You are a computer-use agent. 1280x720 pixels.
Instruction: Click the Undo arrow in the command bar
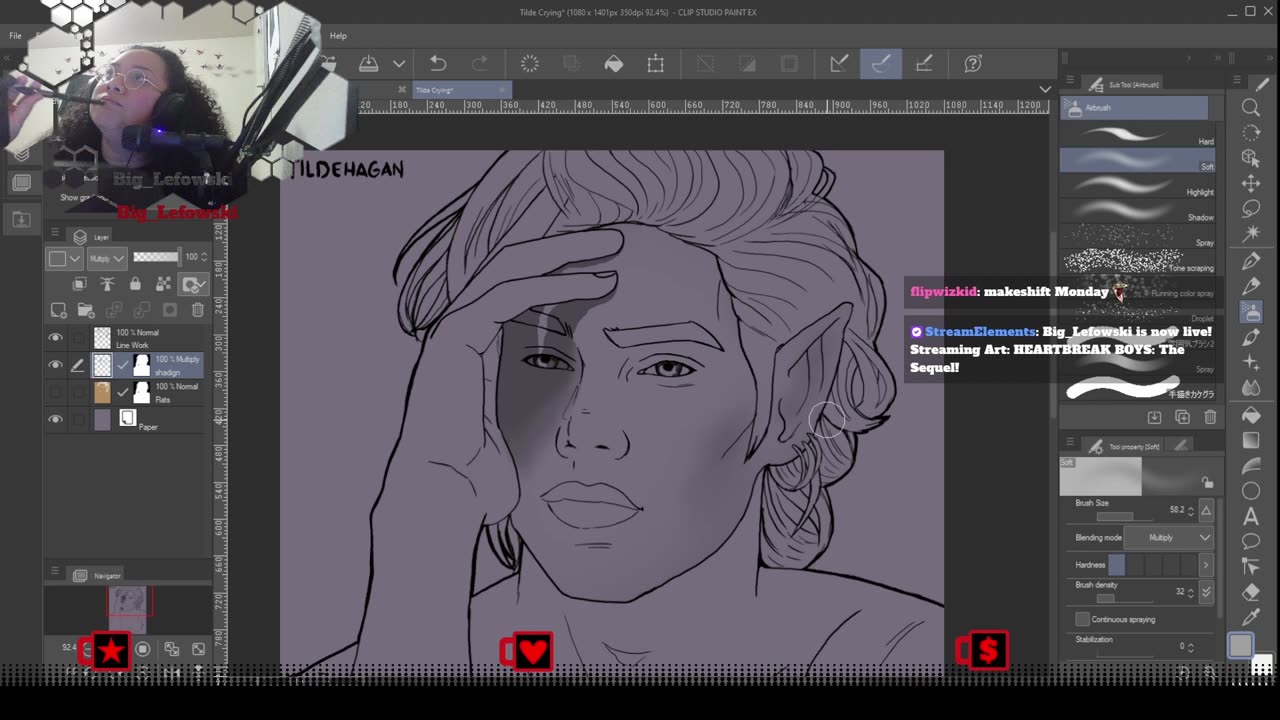438,64
